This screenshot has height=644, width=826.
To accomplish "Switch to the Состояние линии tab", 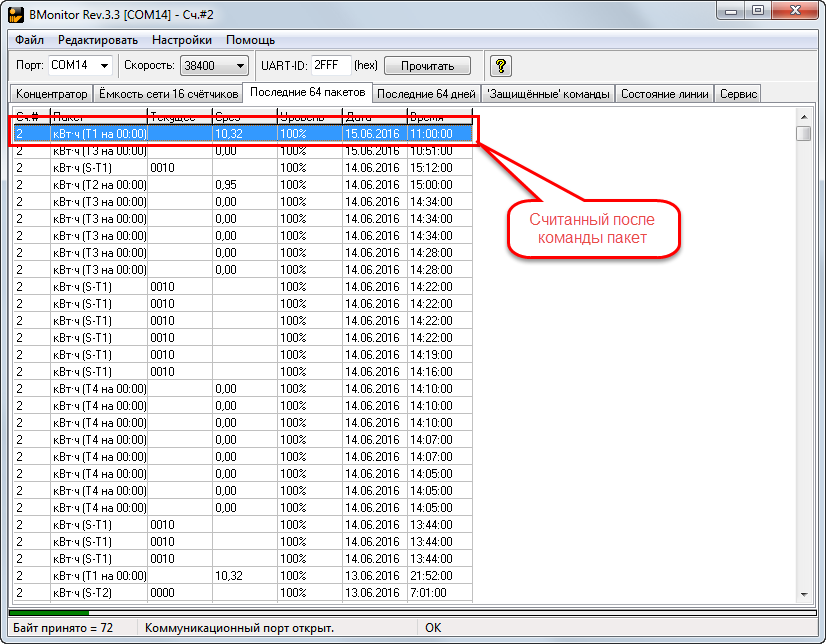I will tap(665, 94).
